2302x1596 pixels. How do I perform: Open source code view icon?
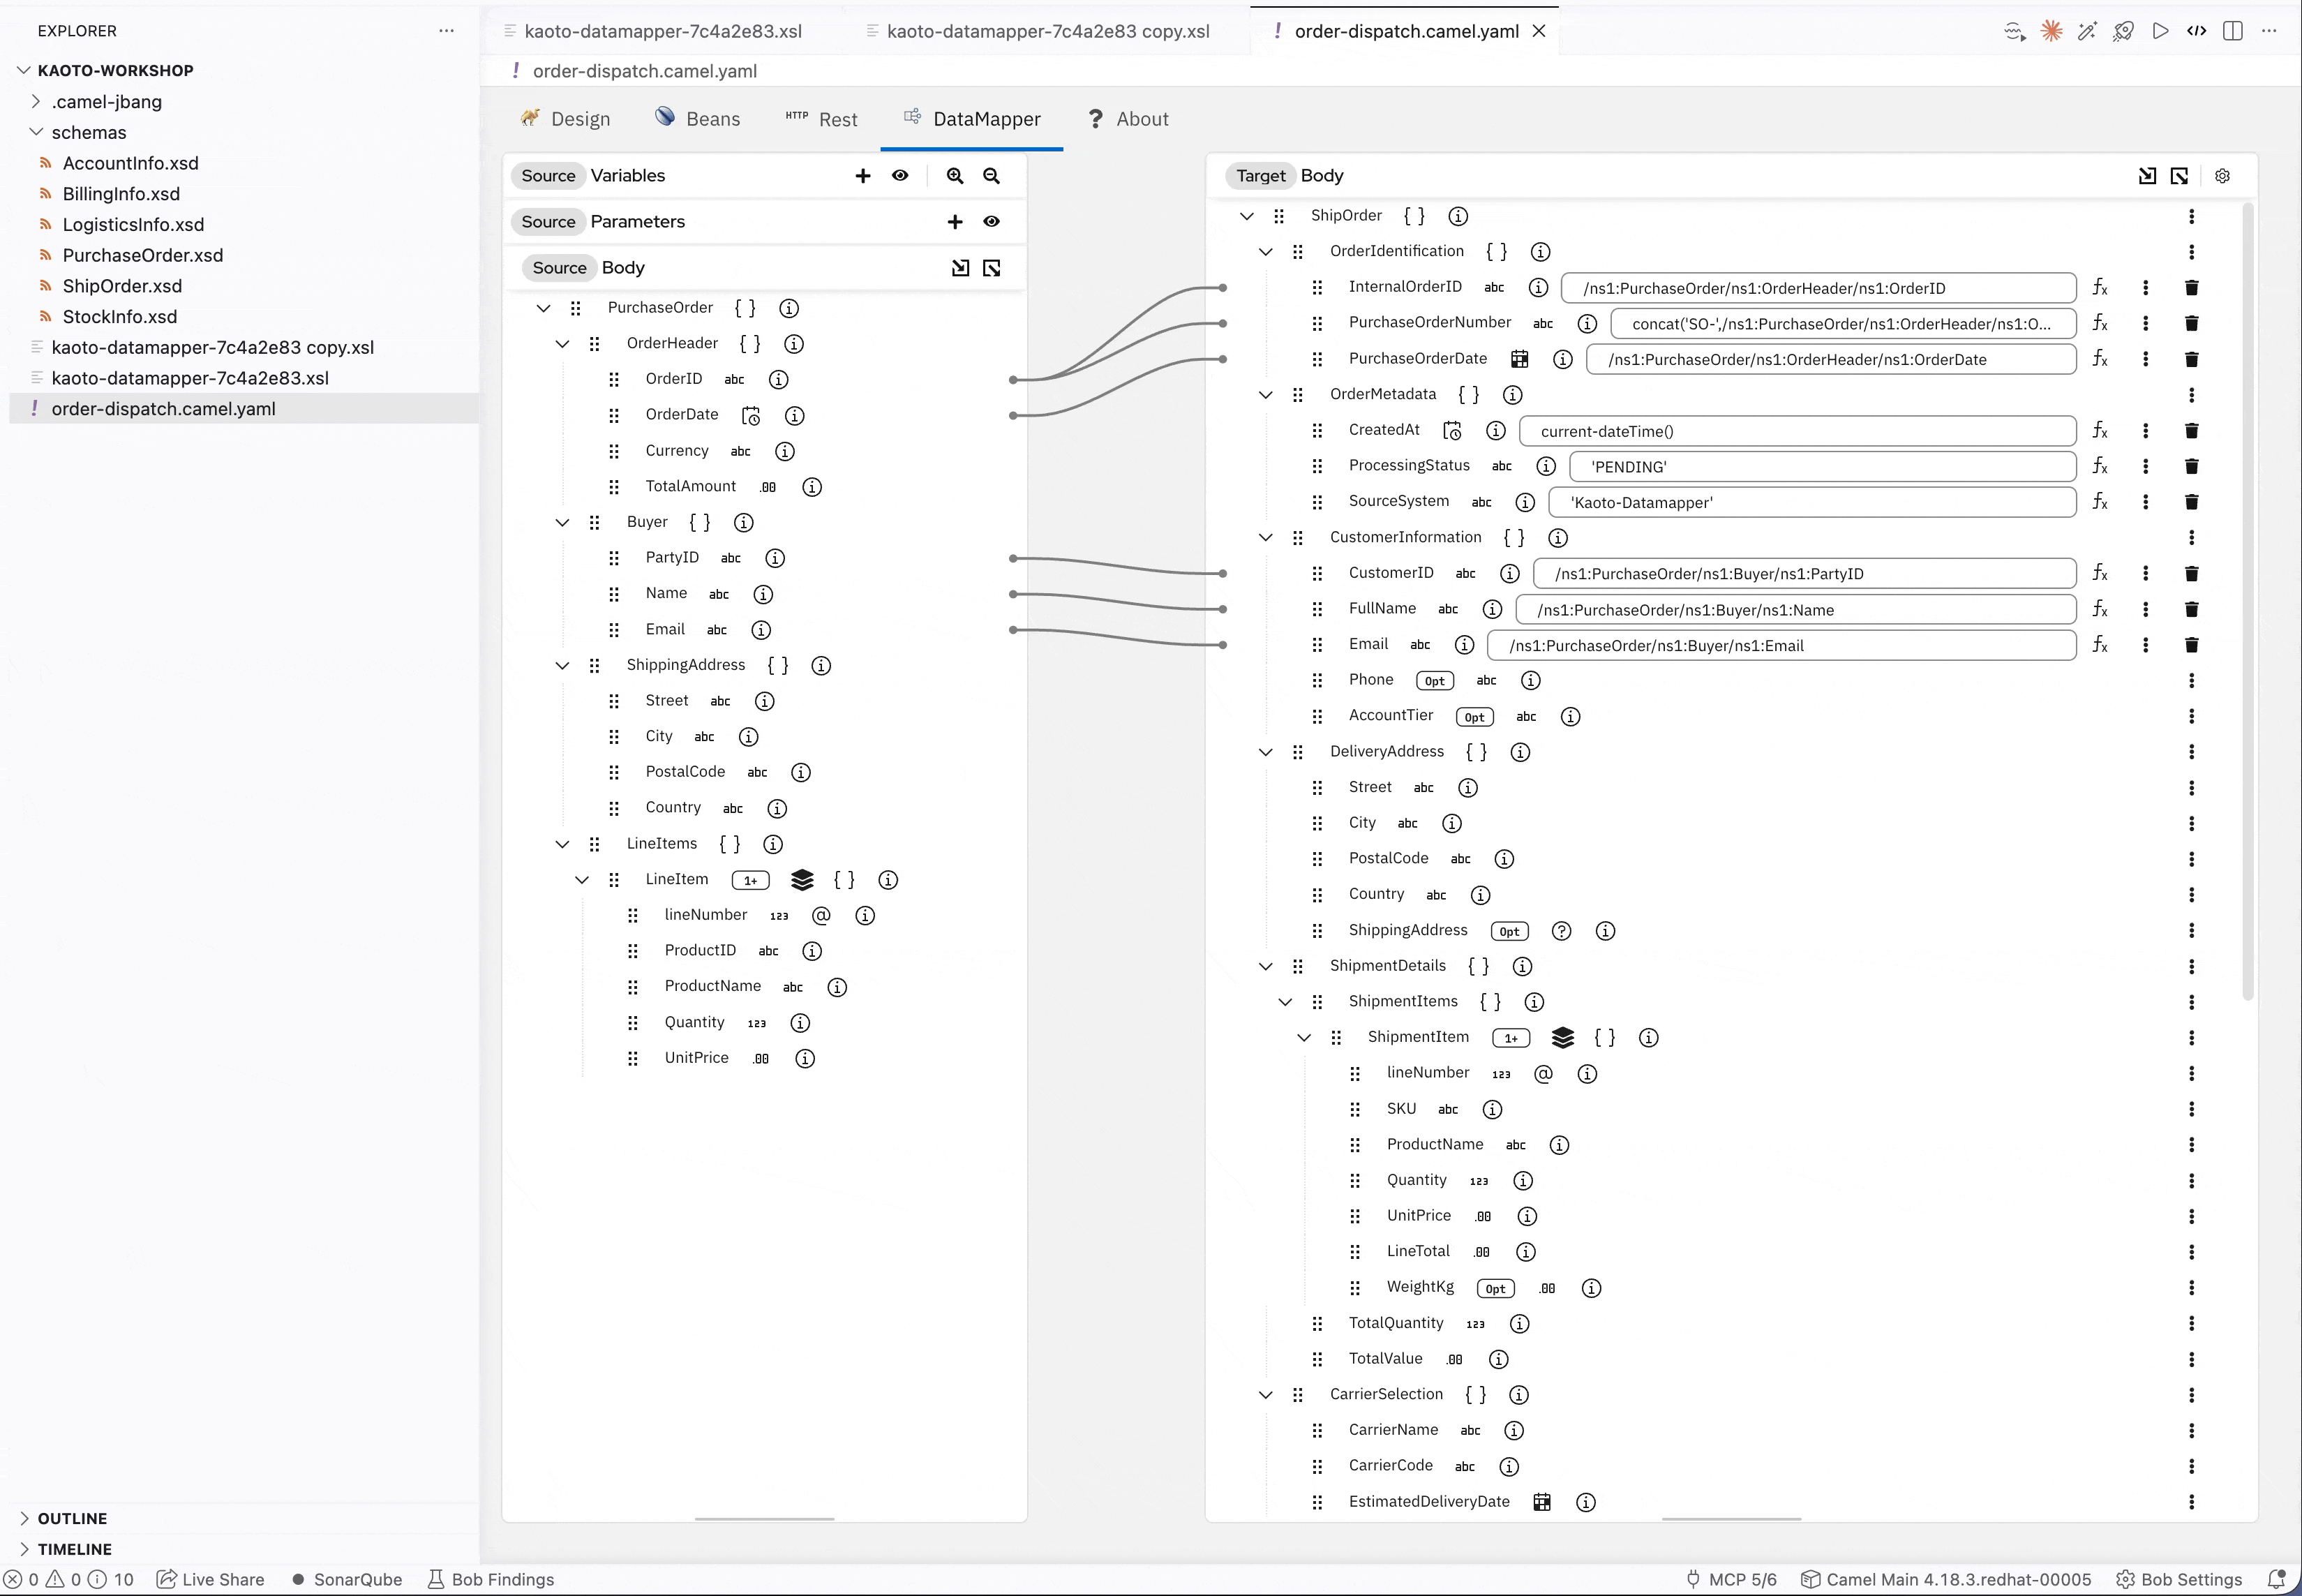2196,31
